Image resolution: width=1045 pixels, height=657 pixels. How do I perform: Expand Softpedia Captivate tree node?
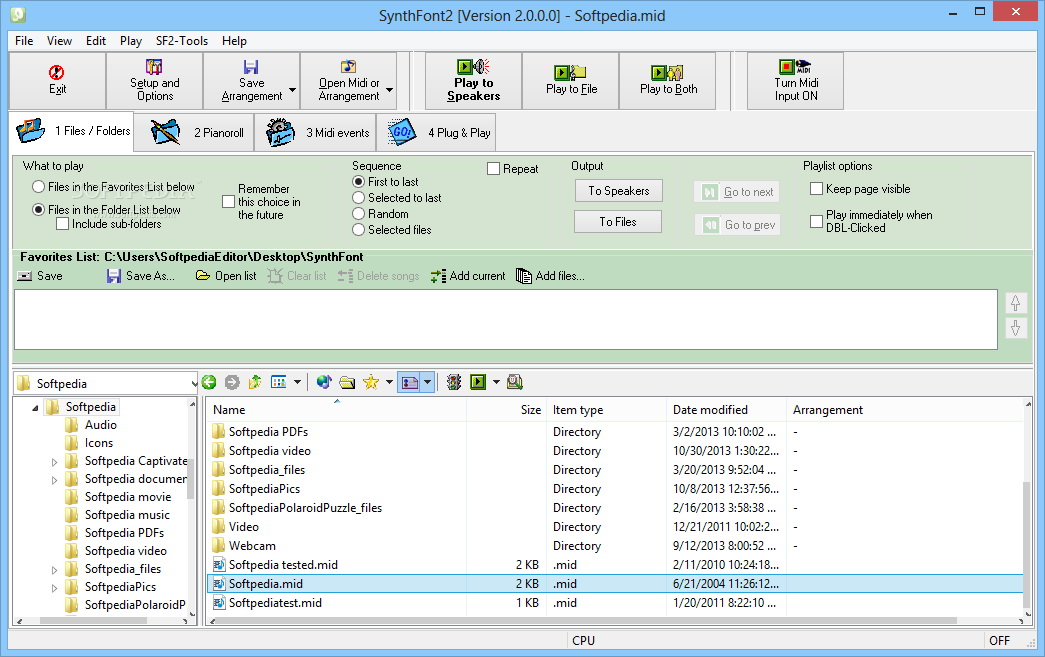coord(55,462)
